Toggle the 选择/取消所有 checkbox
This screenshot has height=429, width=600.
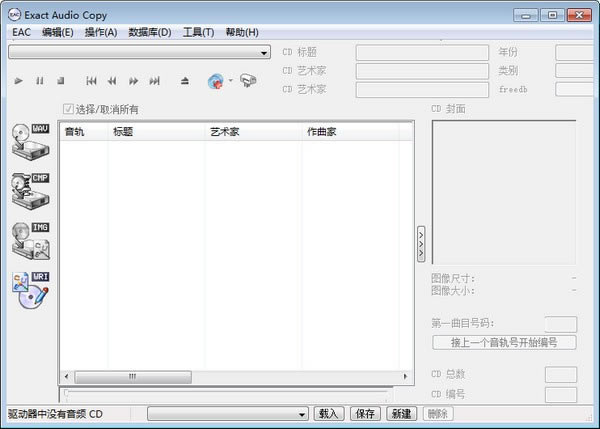68,109
